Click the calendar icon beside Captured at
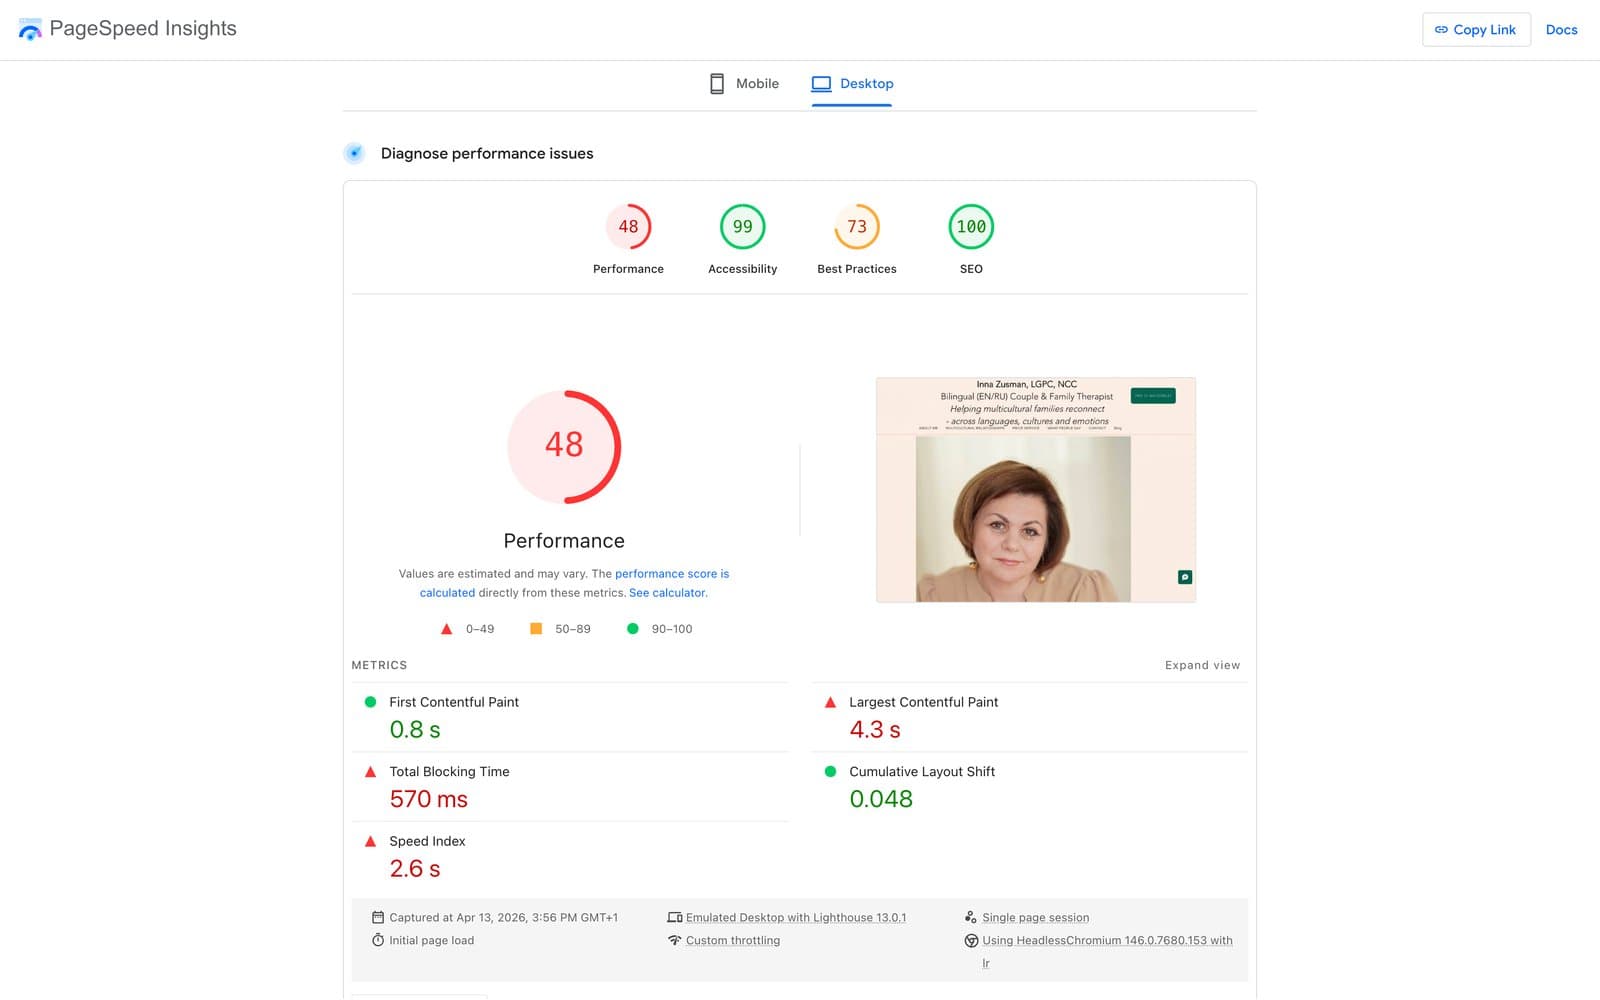This screenshot has height=1000, width=1600. [378, 917]
